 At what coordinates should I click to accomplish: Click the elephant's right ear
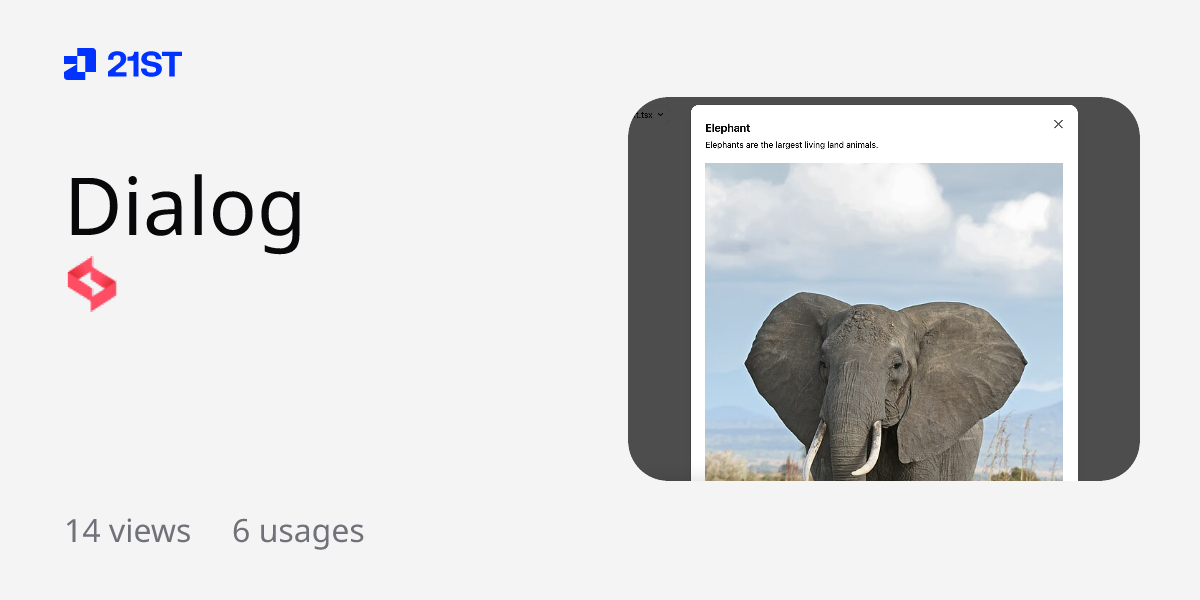[x=962, y=380]
